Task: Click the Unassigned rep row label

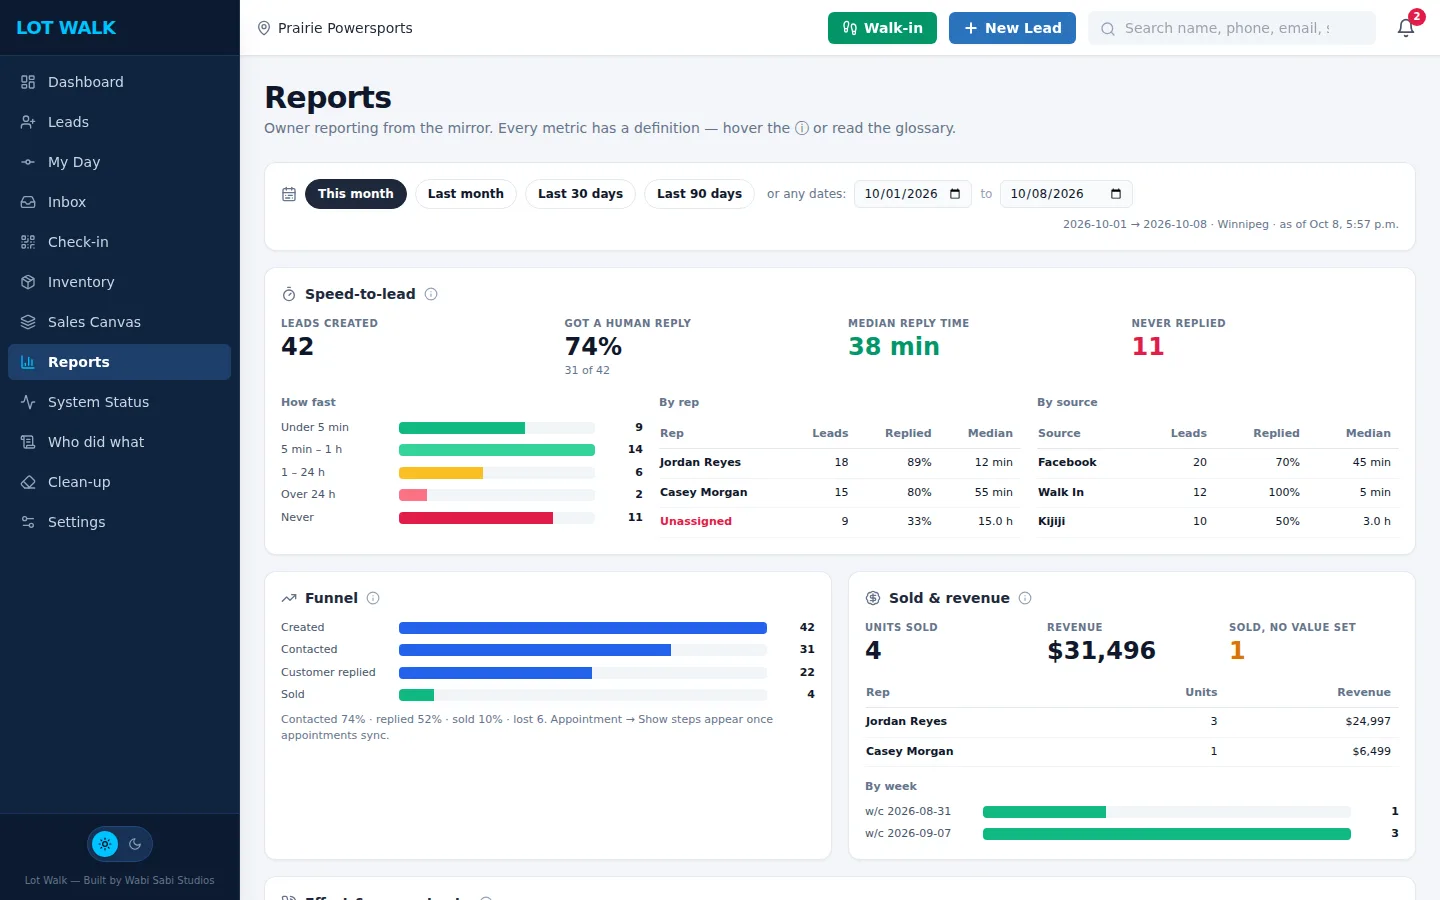Action: pos(696,521)
